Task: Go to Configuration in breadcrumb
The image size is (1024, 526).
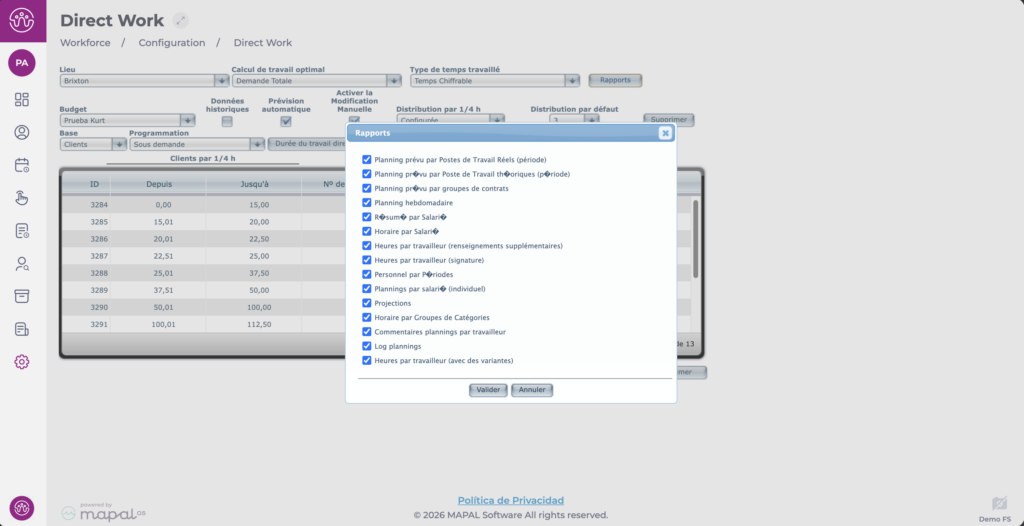Action: pyautogui.click(x=172, y=43)
